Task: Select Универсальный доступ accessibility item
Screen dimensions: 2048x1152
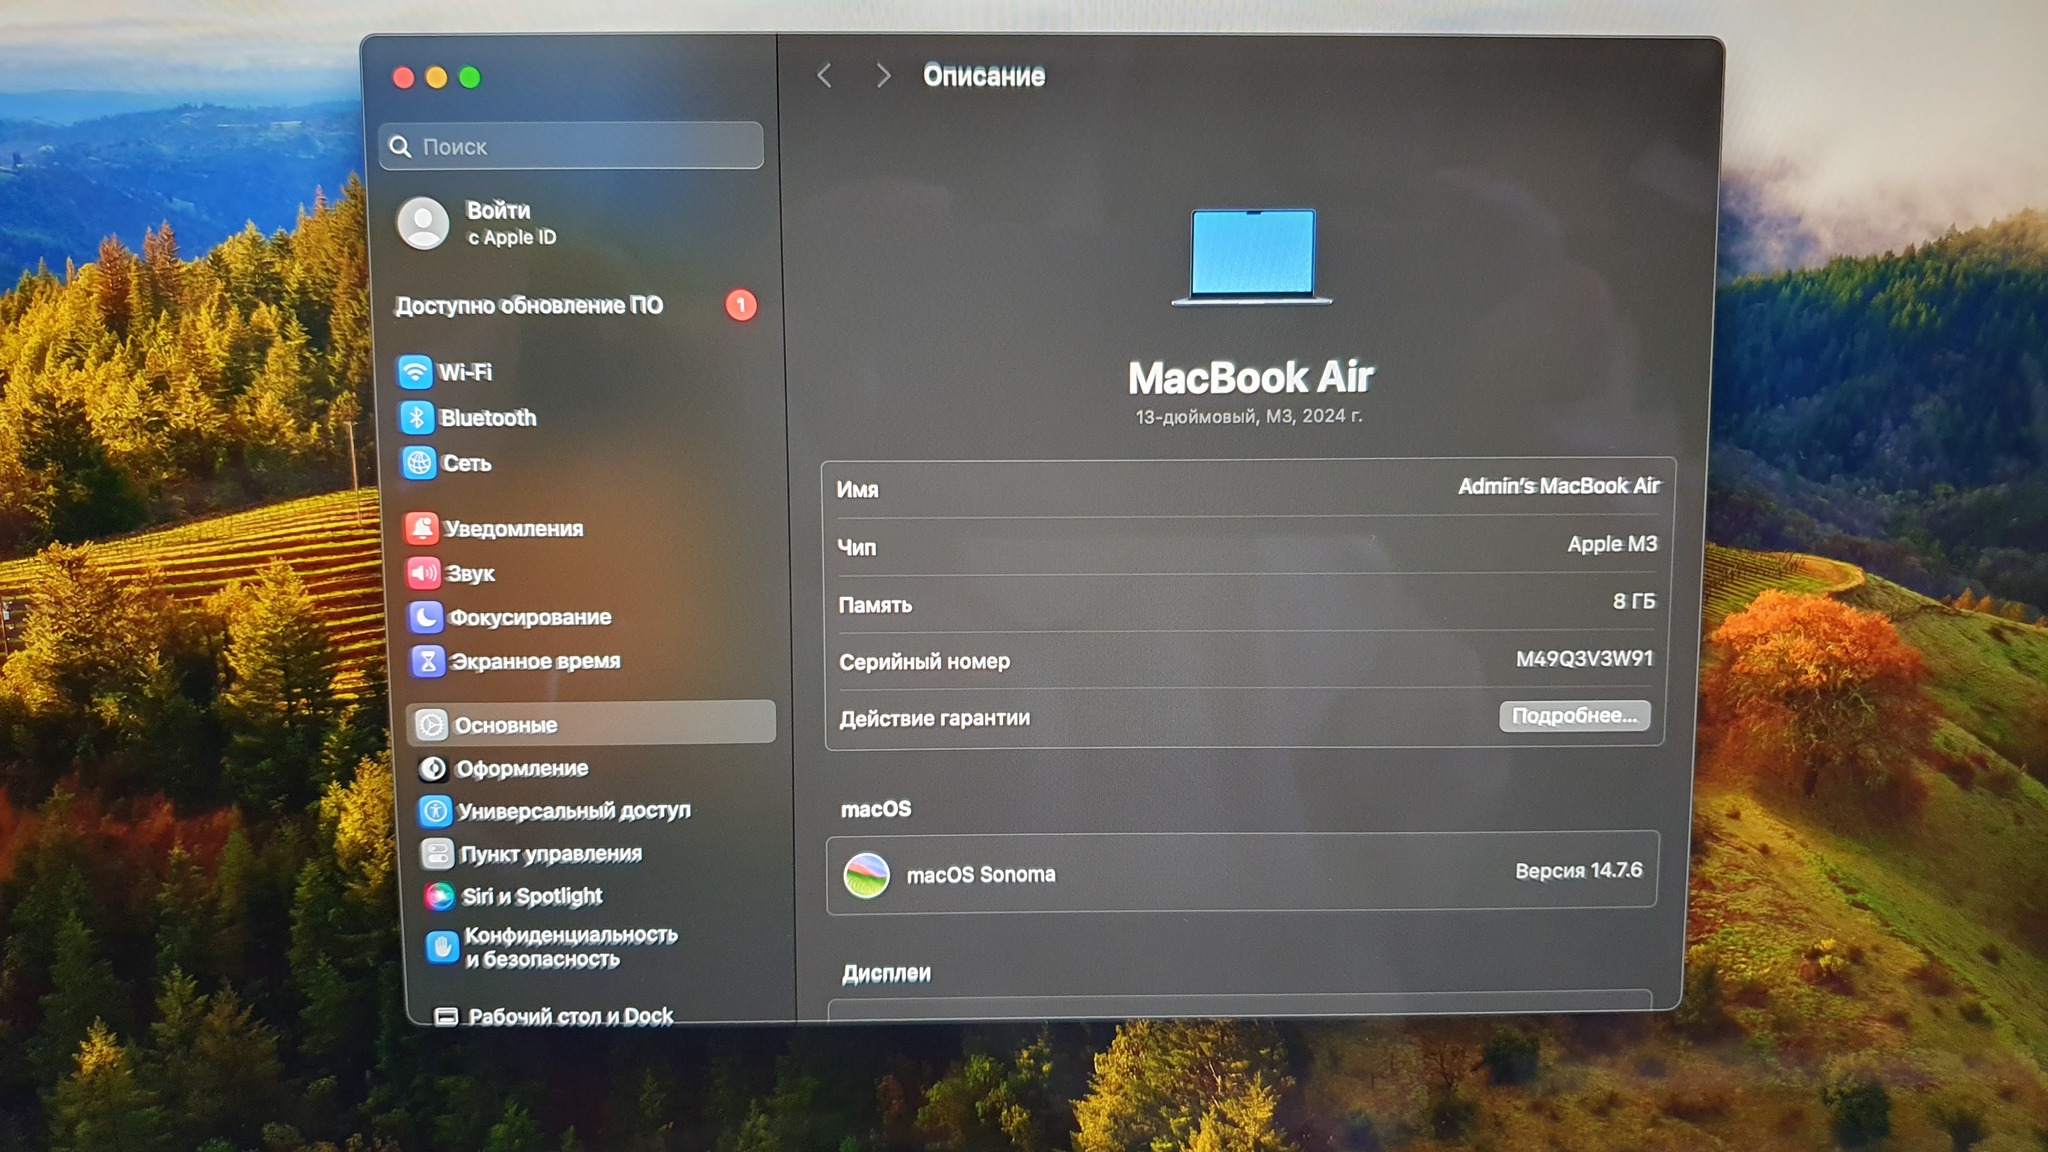Action: (573, 811)
